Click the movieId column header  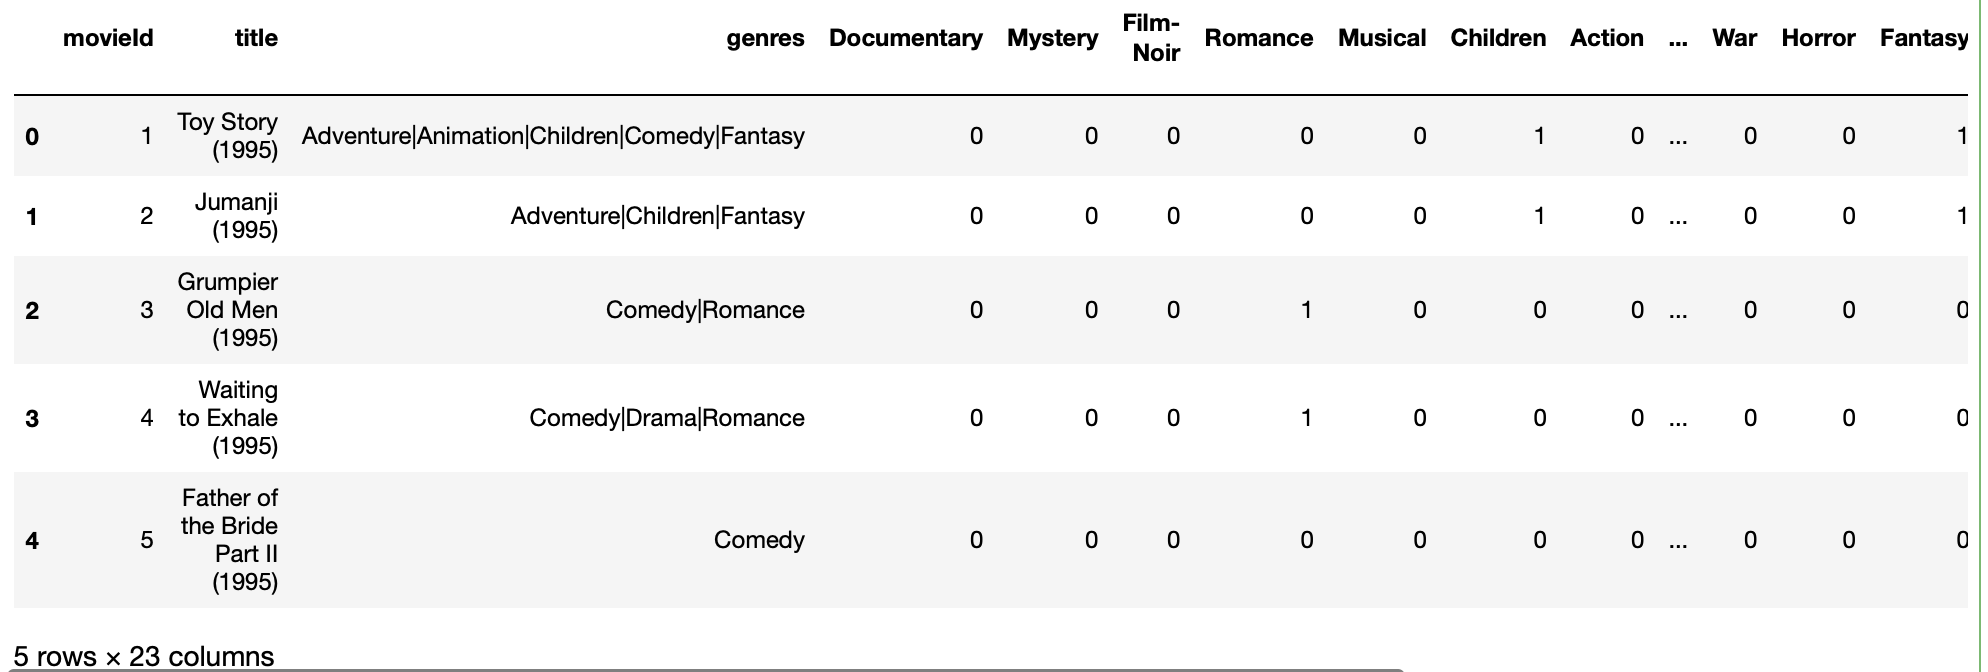[108, 38]
